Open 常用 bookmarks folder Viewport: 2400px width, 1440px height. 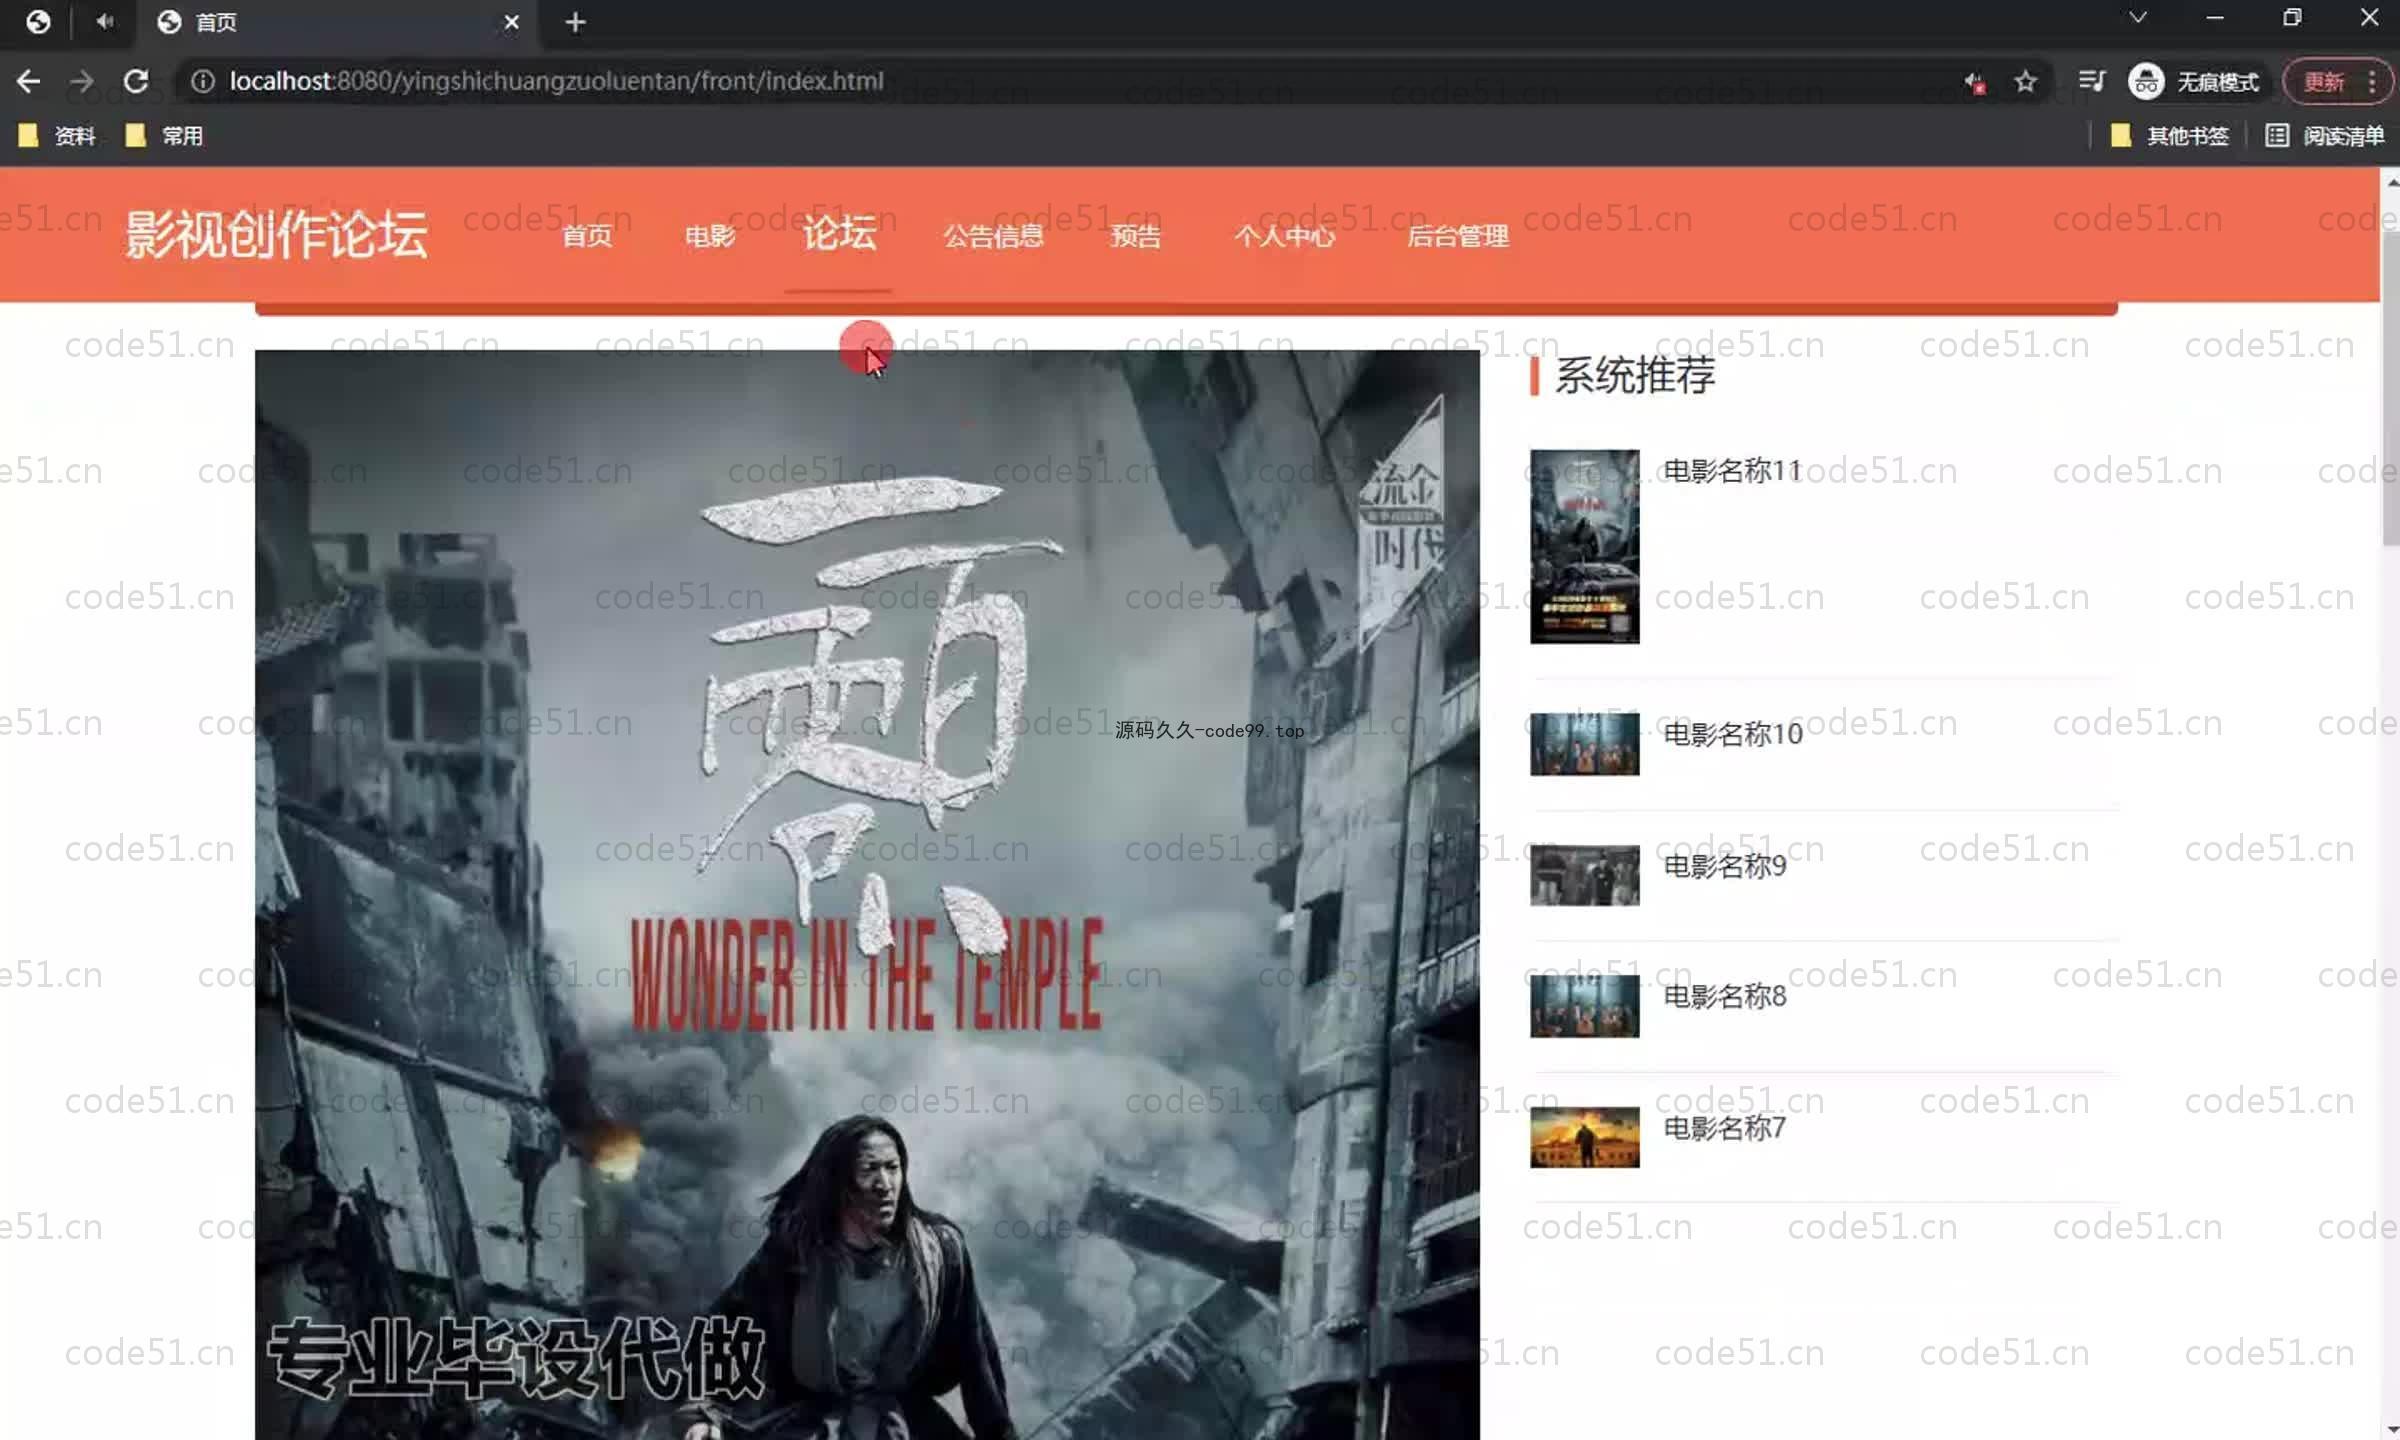tap(164, 135)
